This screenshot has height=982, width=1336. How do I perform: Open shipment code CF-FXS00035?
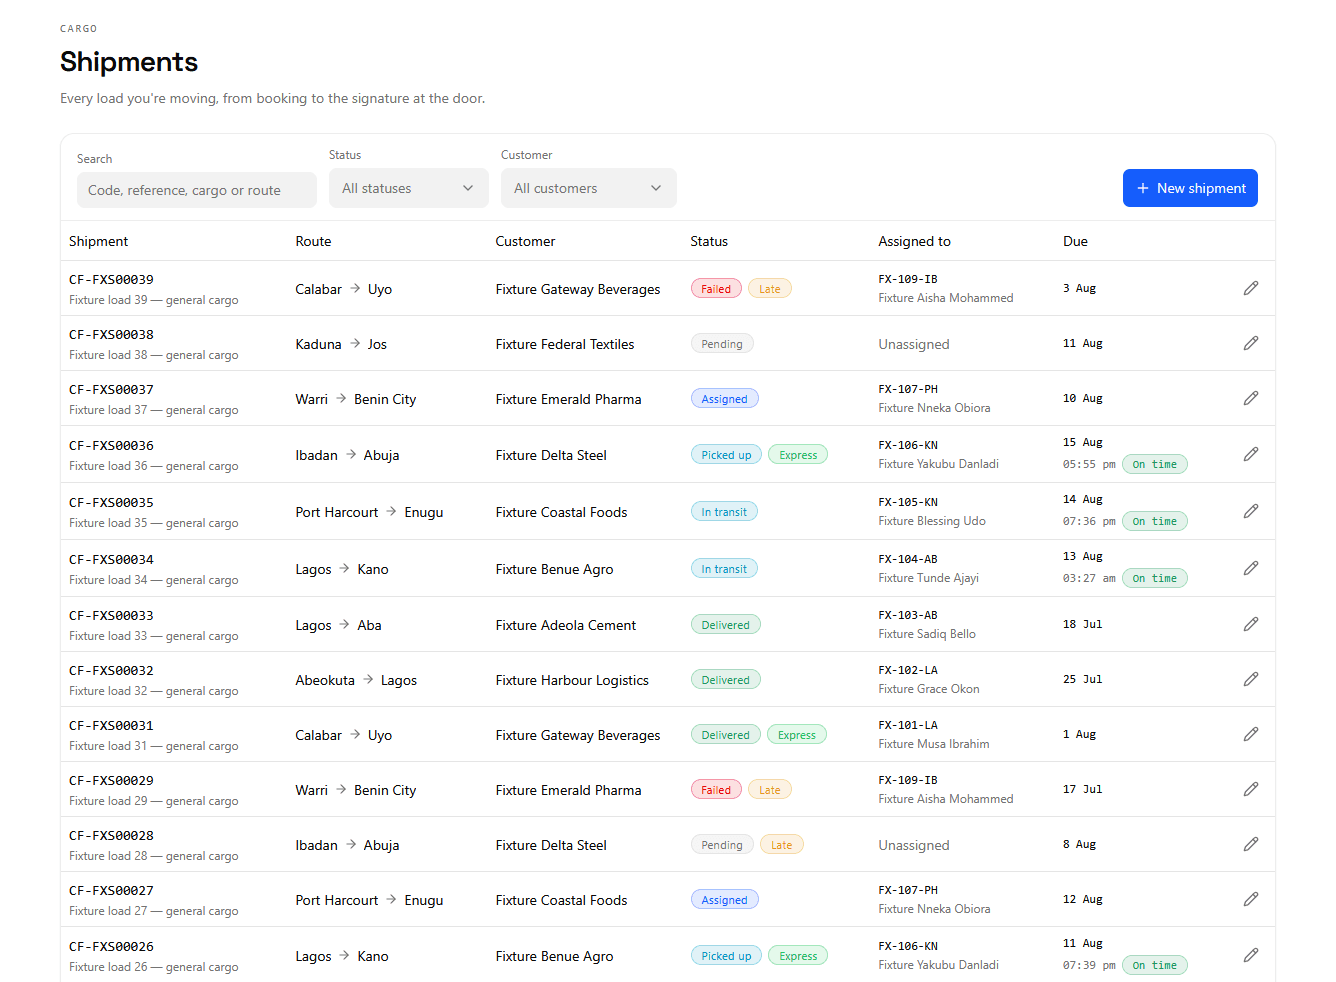tap(111, 503)
